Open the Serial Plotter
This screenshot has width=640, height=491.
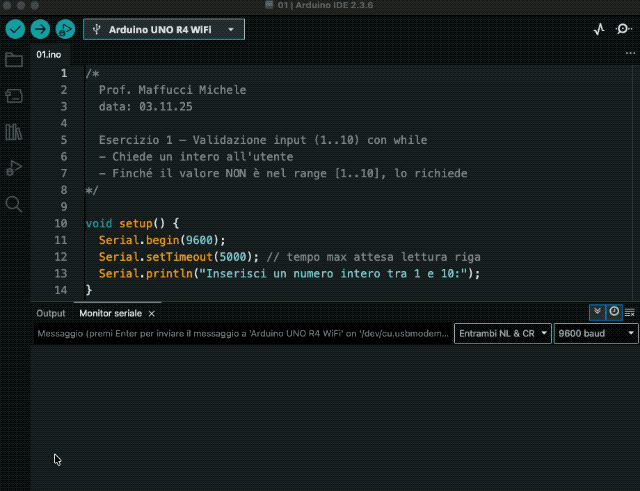[599, 30]
